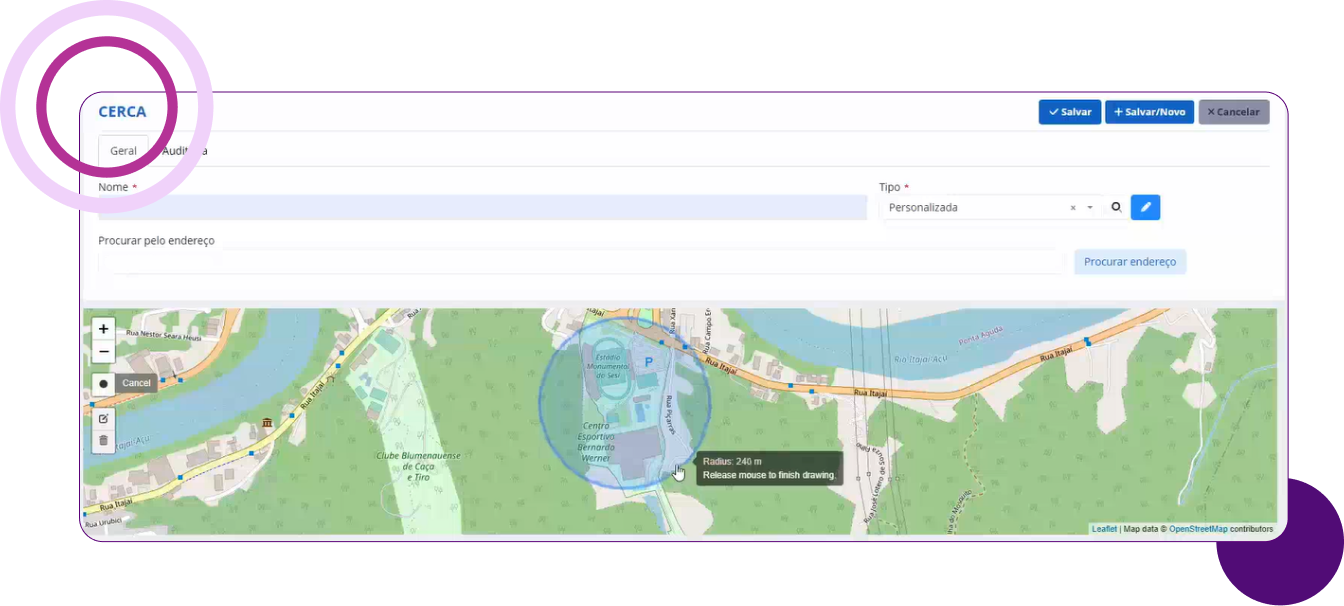Viewport: 1344px width, 606px height.
Task: Switch to the Geral tab
Action: click(x=123, y=150)
